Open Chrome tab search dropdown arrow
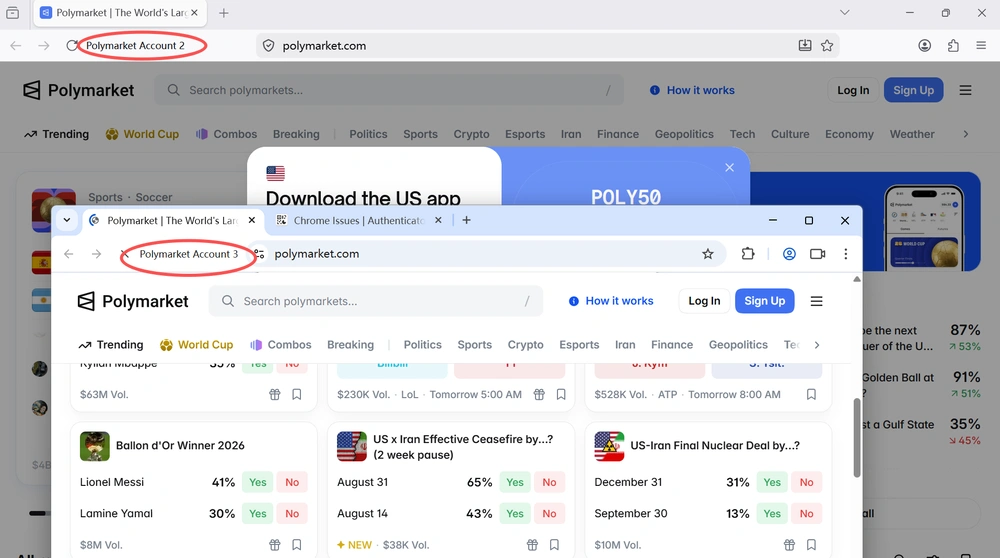 tap(66, 220)
